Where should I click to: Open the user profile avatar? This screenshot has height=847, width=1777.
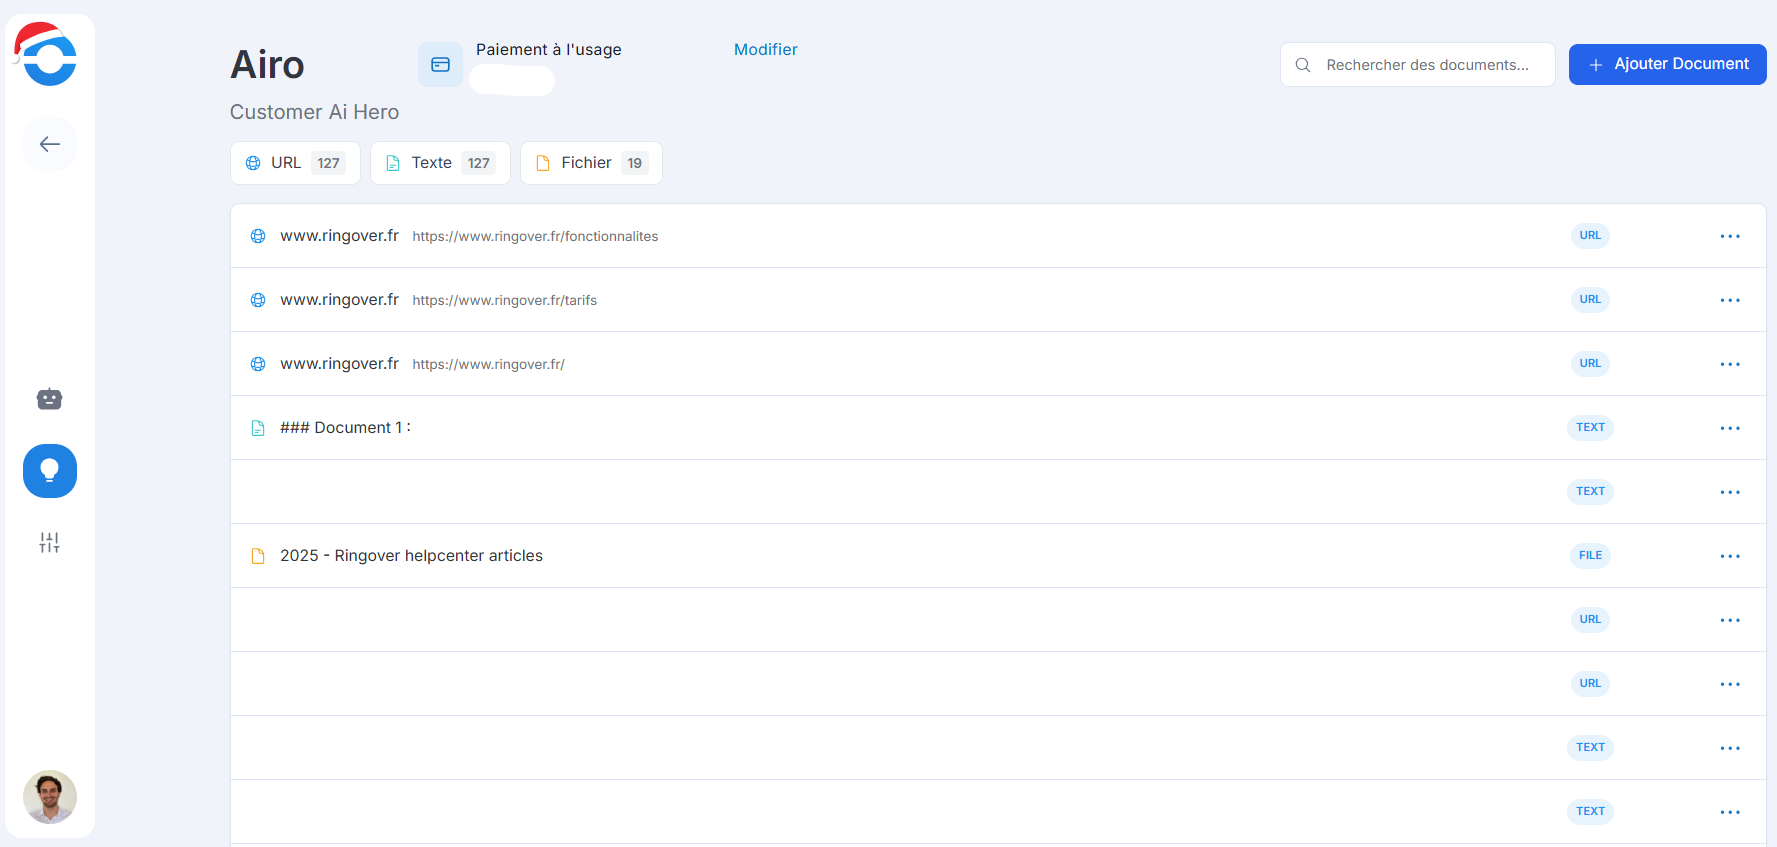(50, 797)
